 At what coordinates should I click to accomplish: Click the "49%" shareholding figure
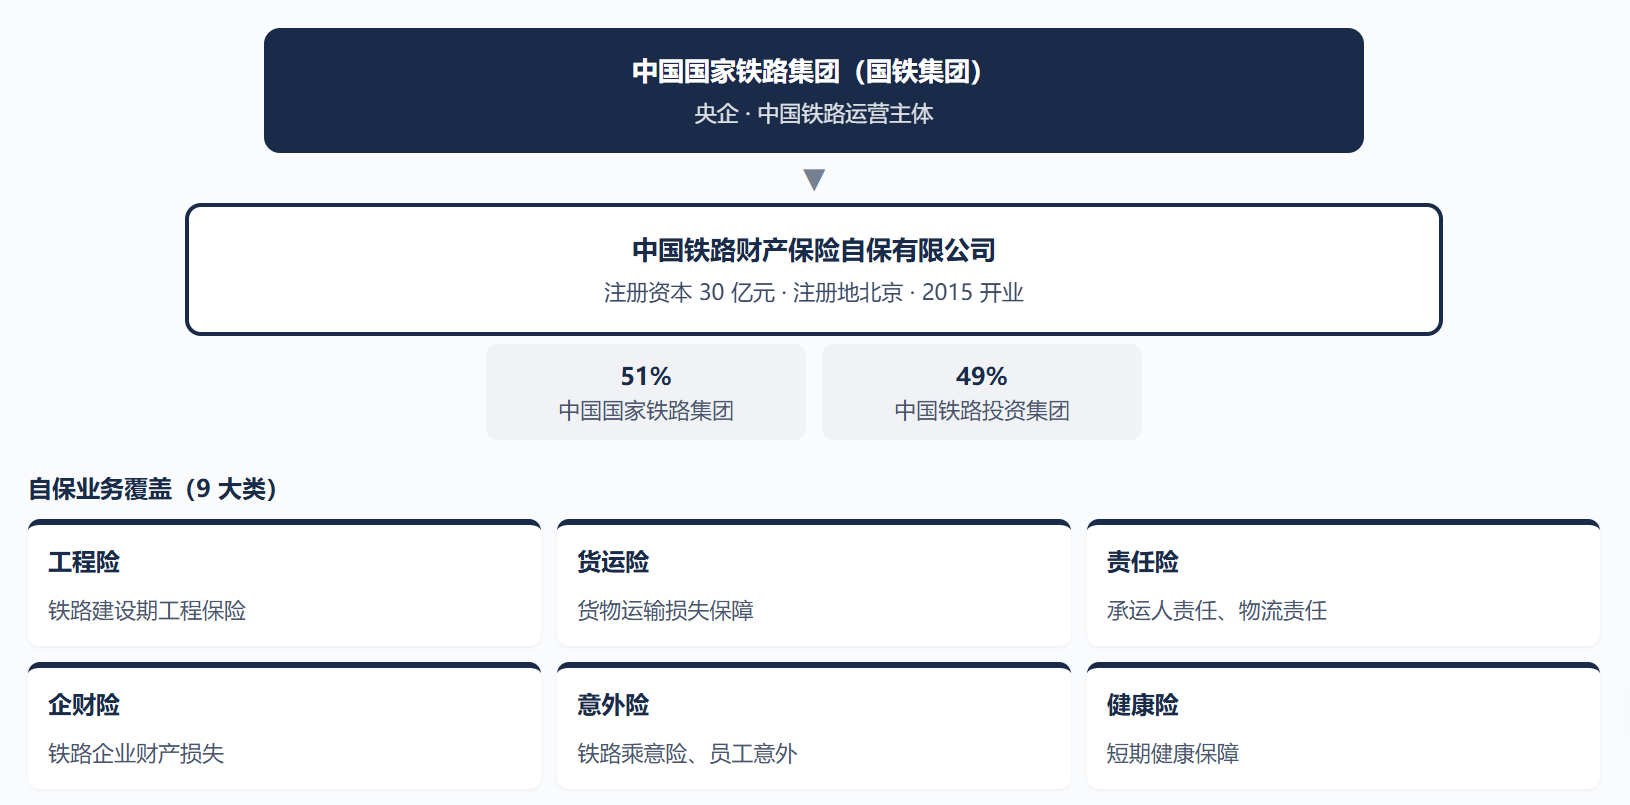(x=982, y=377)
